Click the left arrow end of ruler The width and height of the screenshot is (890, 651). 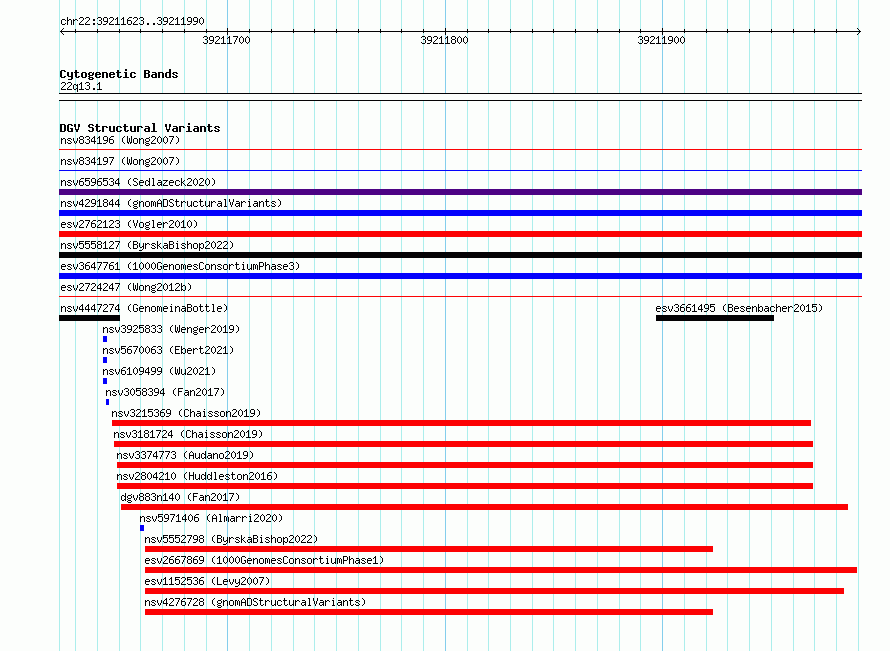pos(62,32)
